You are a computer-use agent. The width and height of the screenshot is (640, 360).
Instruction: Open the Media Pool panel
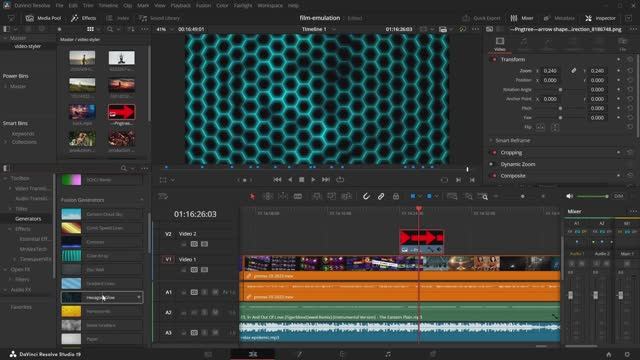point(43,18)
